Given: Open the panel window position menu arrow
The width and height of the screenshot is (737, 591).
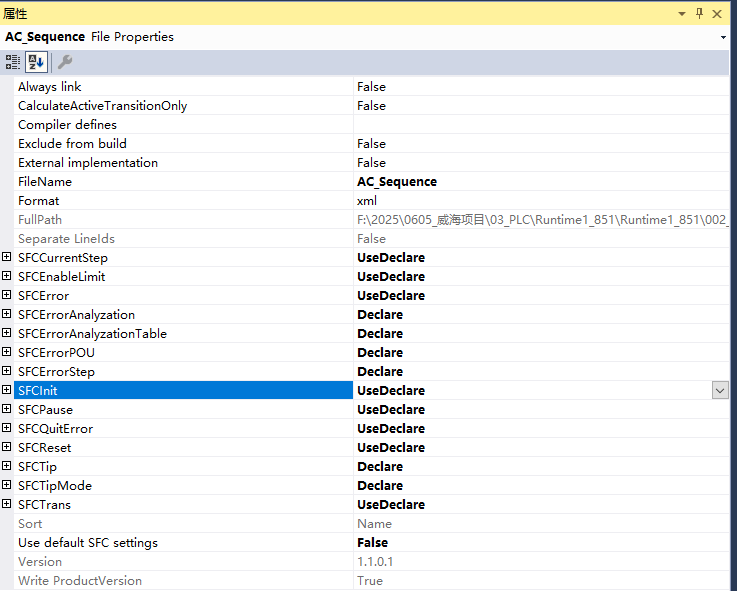Looking at the screenshot, I should (x=682, y=14).
